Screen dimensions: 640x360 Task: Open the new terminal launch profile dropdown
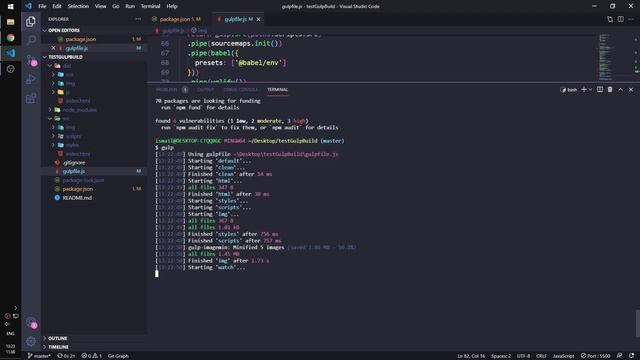(x=591, y=90)
